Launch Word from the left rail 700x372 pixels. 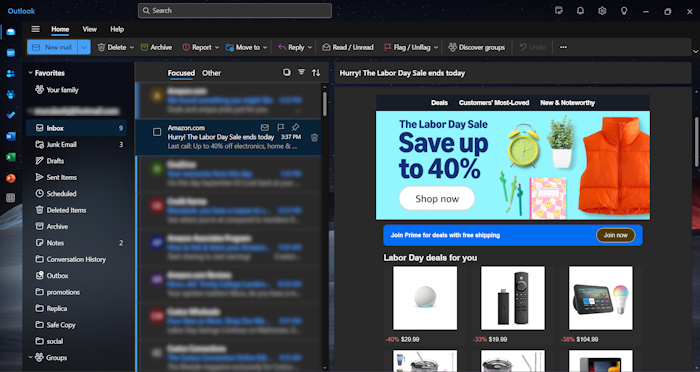tap(11, 136)
